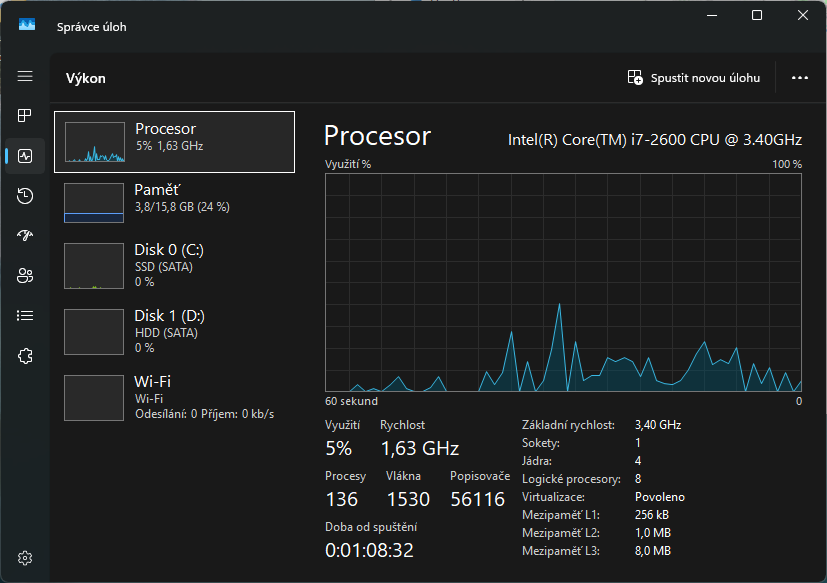Expand the hamburger navigation menu
The width and height of the screenshot is (827, 583).
tap(25, 77)
